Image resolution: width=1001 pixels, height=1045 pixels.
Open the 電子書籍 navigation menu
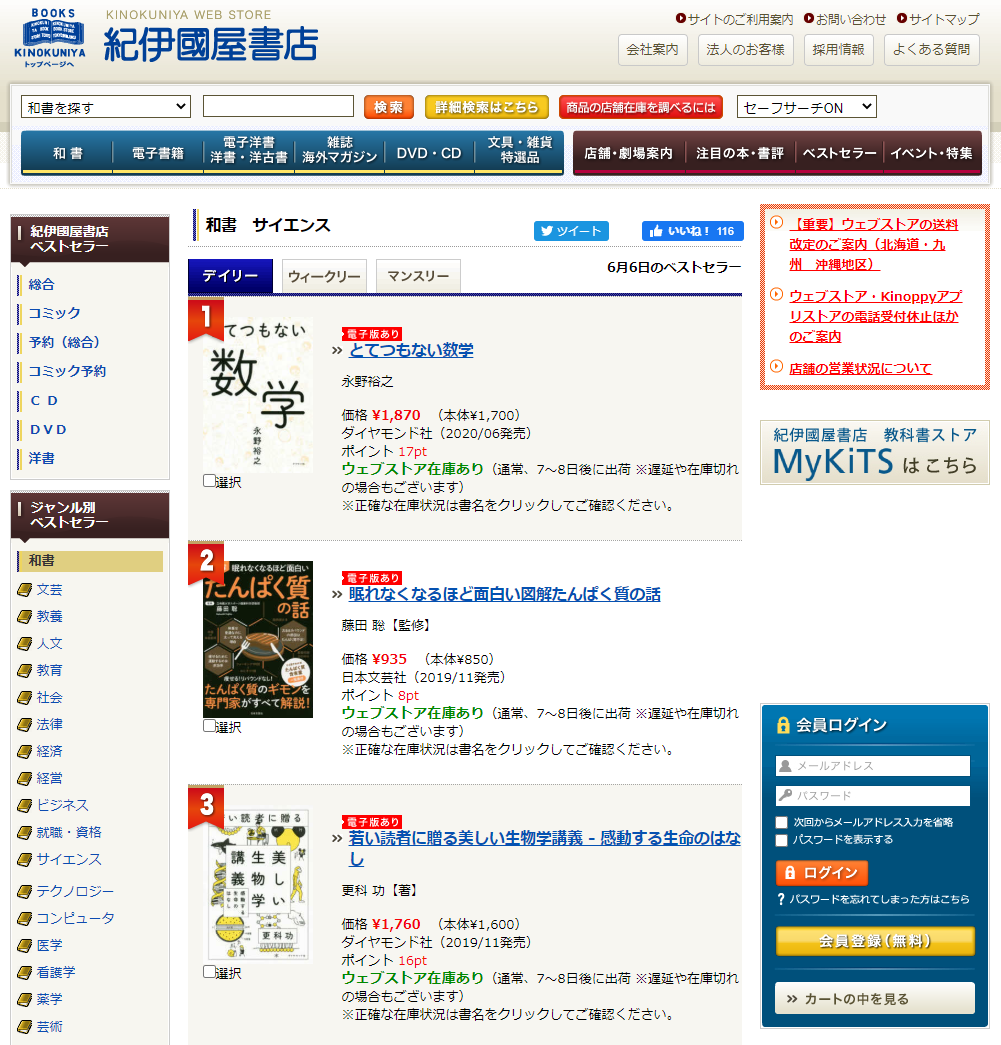(x=158, y=153)
